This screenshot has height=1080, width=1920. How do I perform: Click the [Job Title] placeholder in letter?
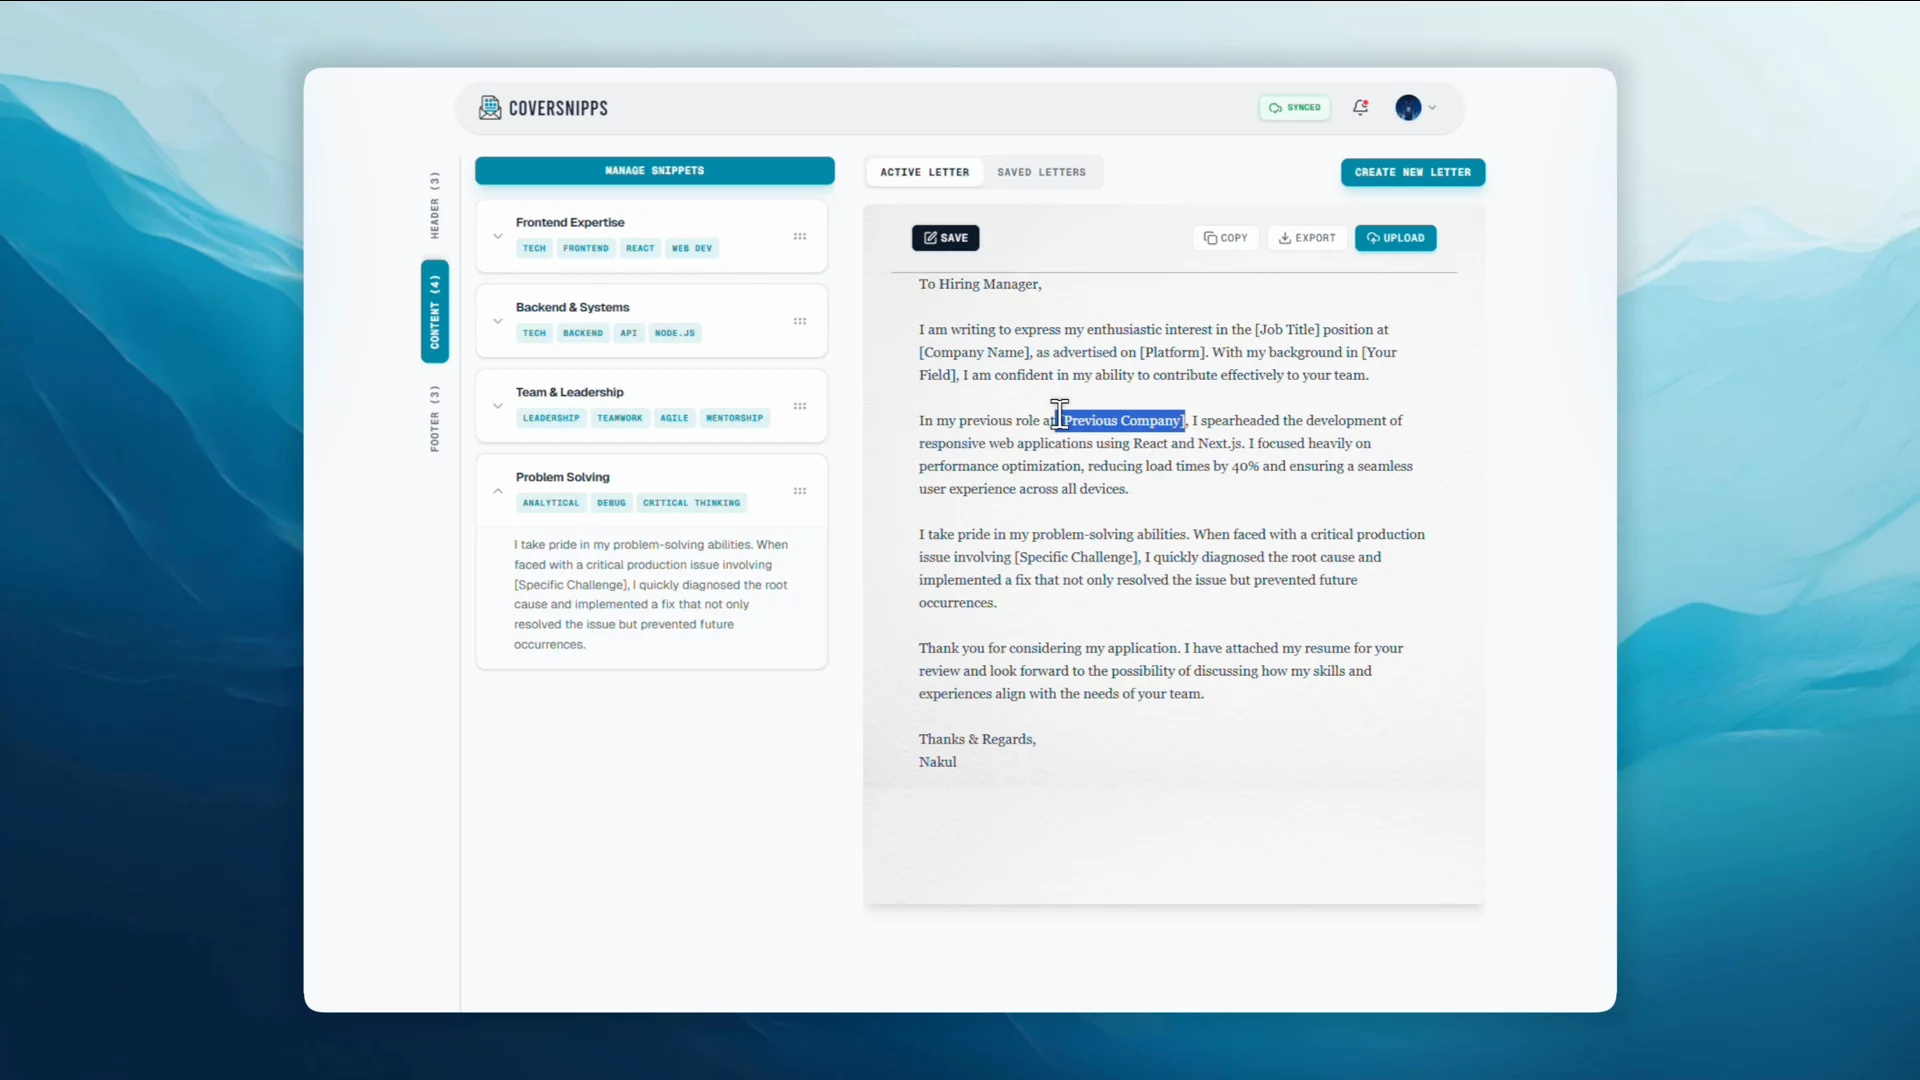click(x=1287, y=329)
